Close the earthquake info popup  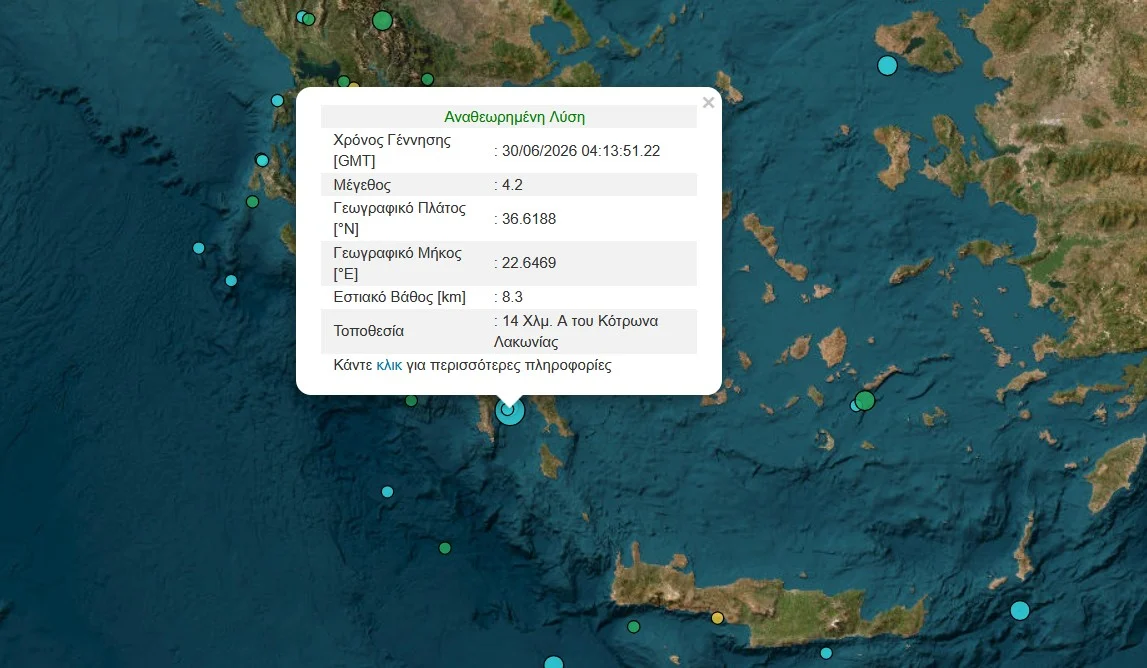[708, 103]
